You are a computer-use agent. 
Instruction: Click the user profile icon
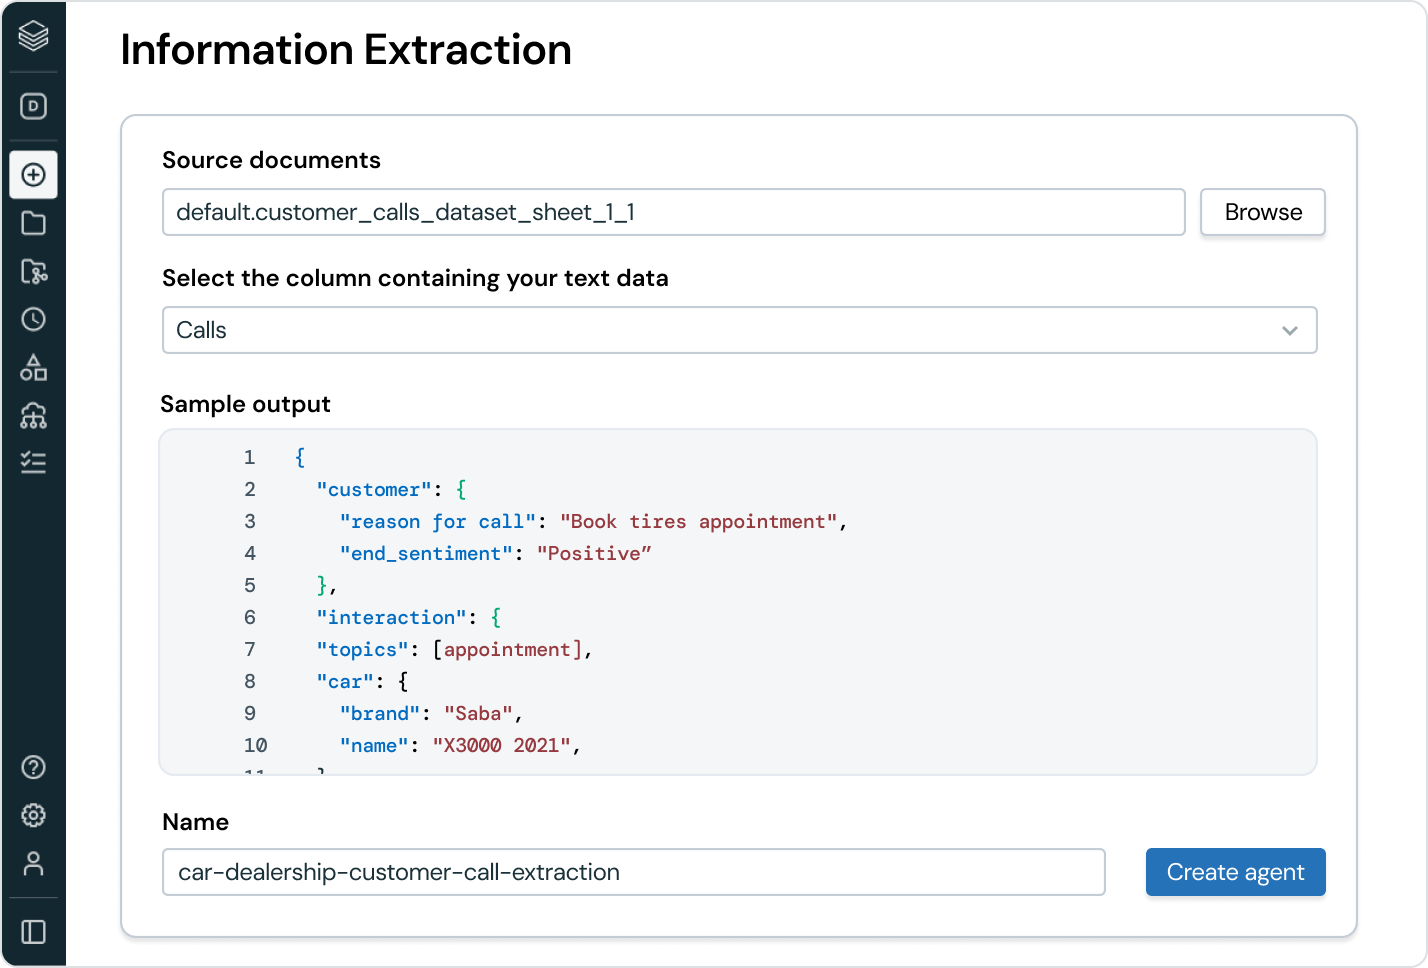click(x=33, y=863)
